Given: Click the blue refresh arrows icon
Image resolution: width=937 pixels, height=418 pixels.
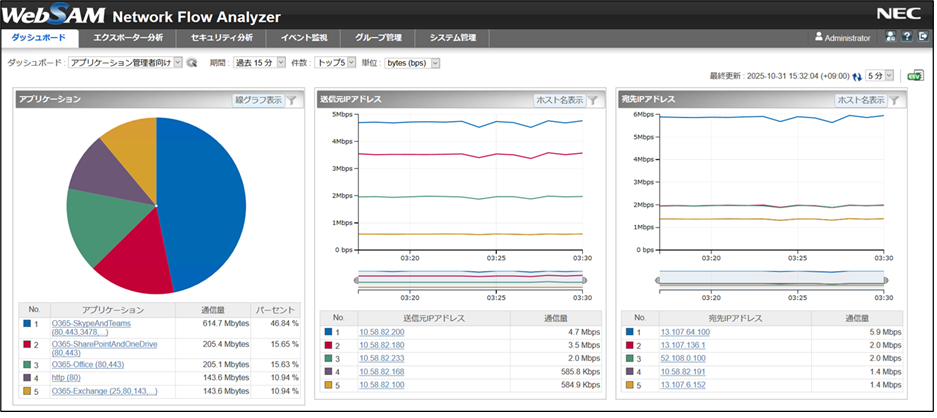Looking at the screenshot, I should (x=856, y=76).
